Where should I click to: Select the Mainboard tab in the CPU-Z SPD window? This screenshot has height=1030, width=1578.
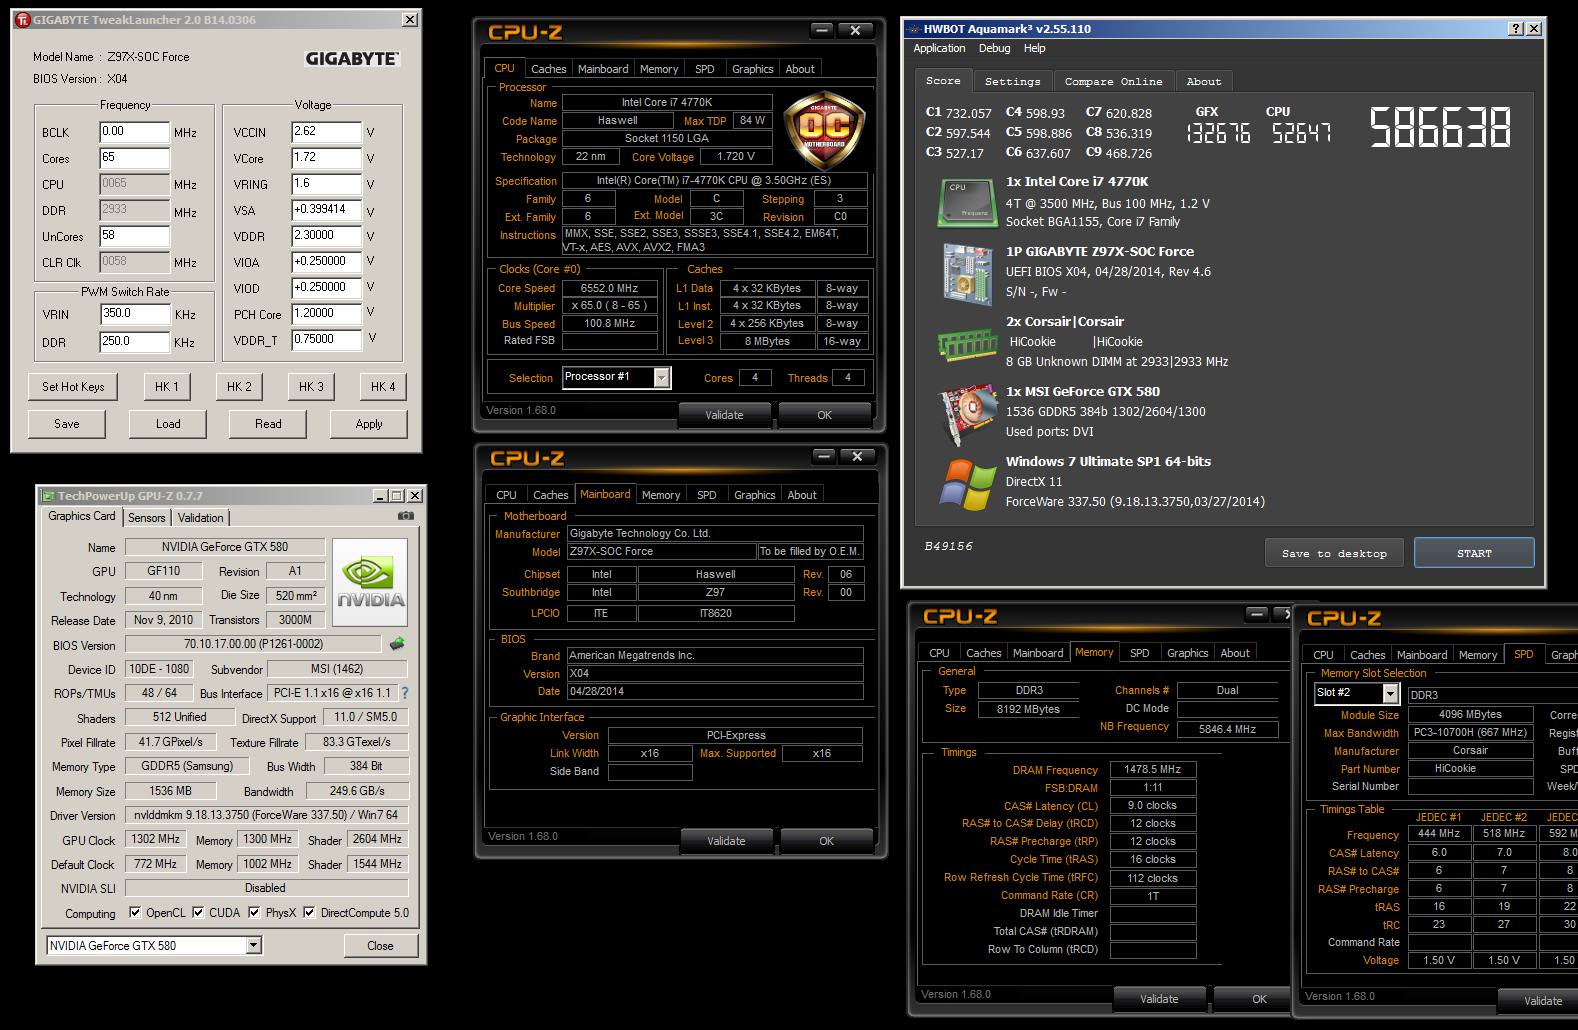(x=1422, y=655)
